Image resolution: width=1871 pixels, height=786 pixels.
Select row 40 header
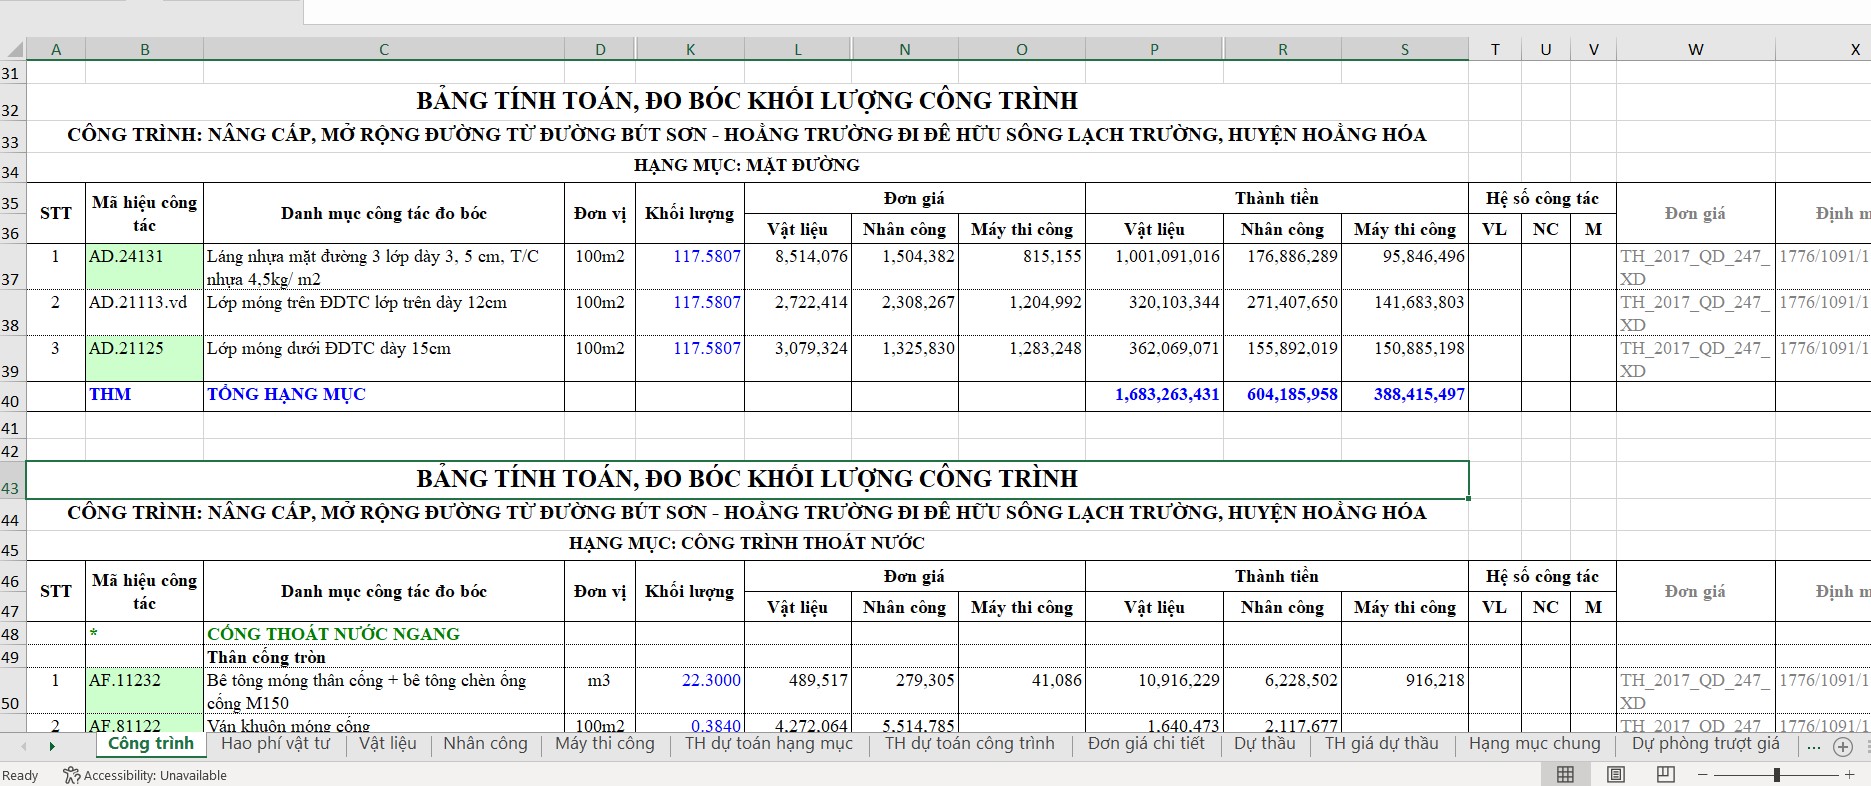12,397
